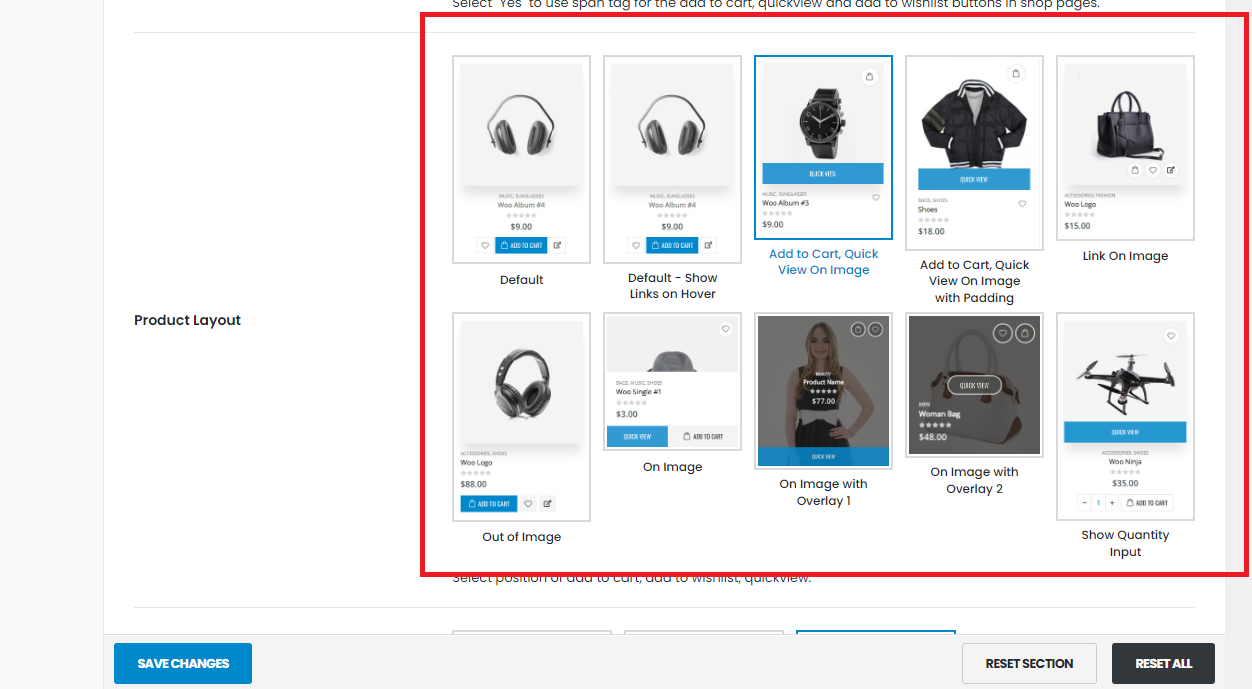Click the 'Product Layout' setting title

[187, 320]
